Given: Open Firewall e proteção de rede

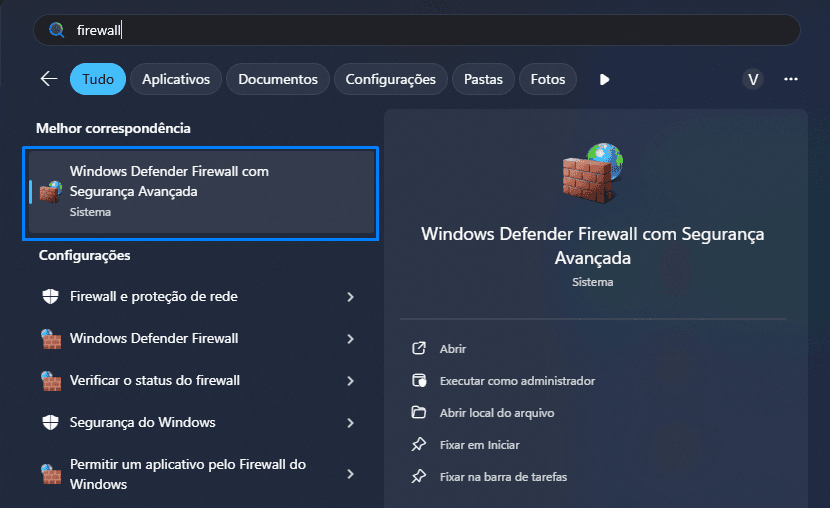Looking at the screenshot, I should pyautogui.click(x=199, y=296).
